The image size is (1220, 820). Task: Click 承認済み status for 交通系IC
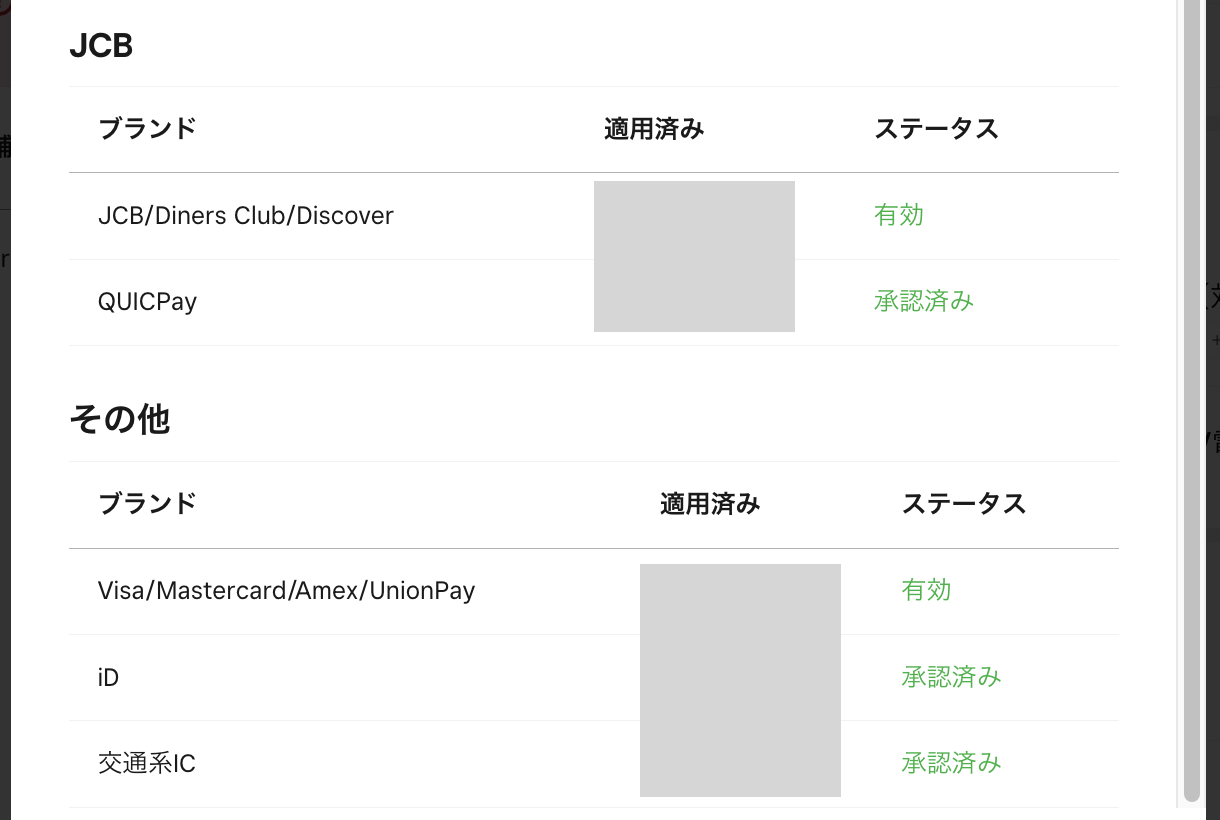pyautogui.click(x=950, y=763)
